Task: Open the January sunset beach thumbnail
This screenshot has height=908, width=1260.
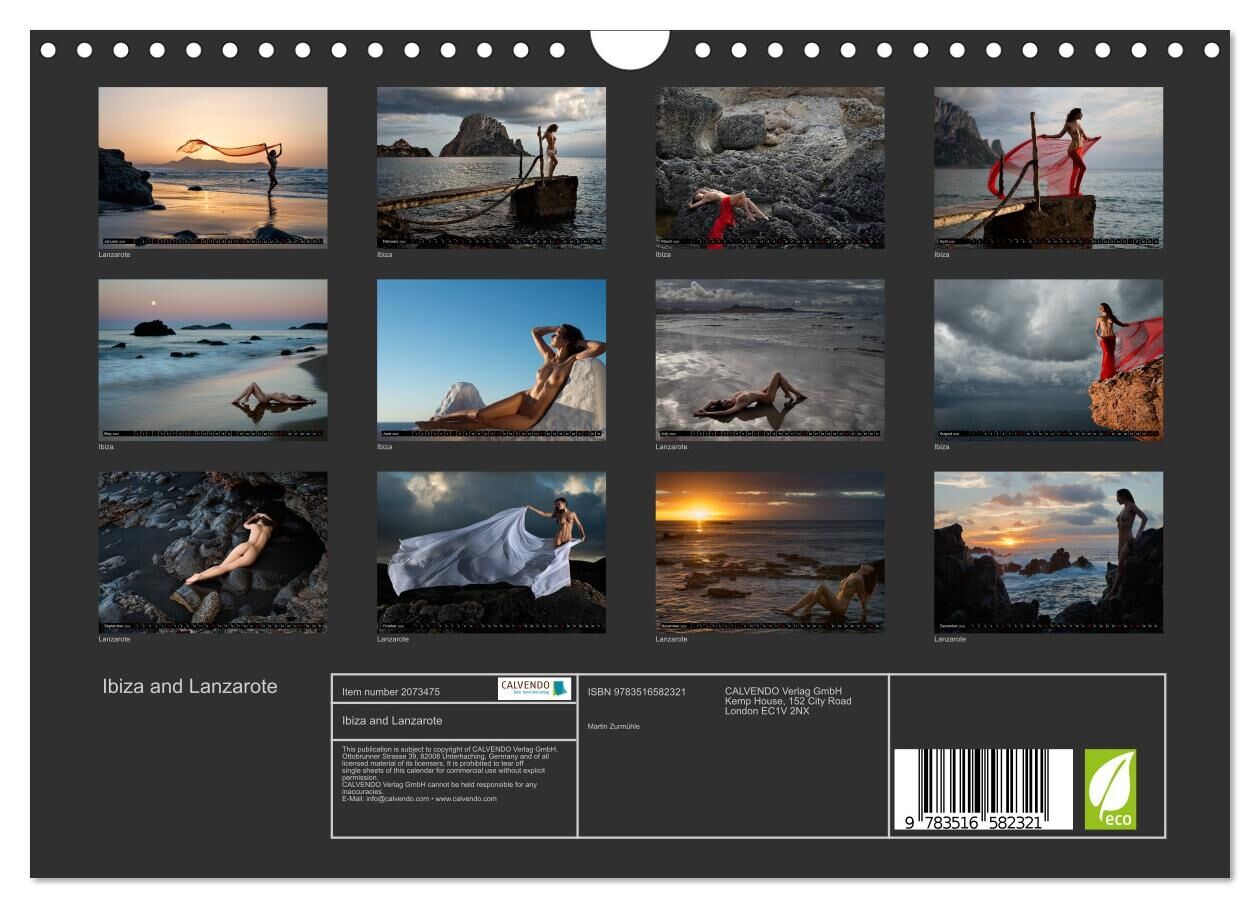Action: click(x=212, y=167)
